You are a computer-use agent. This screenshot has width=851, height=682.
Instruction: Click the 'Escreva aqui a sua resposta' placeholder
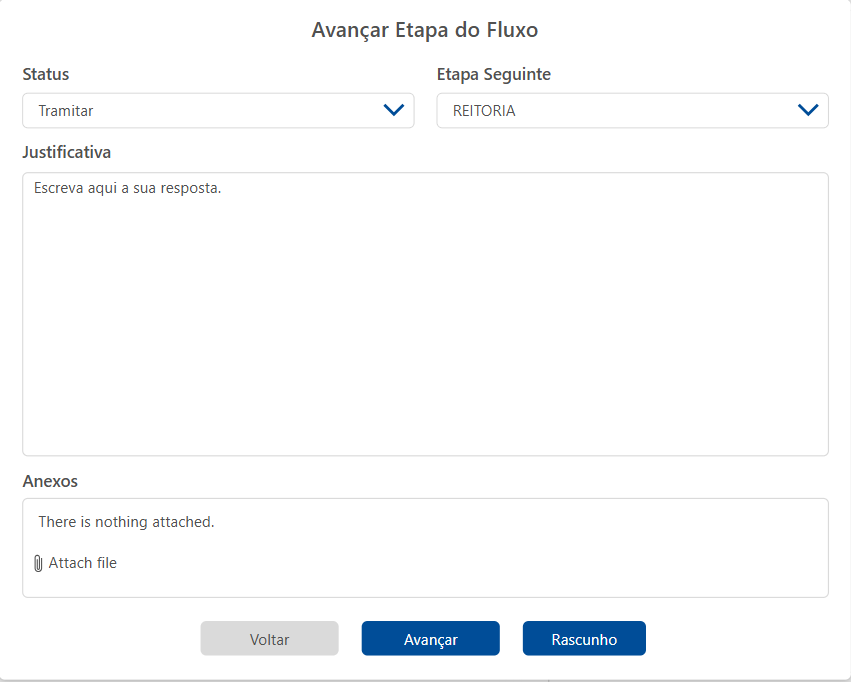(127, 187)
